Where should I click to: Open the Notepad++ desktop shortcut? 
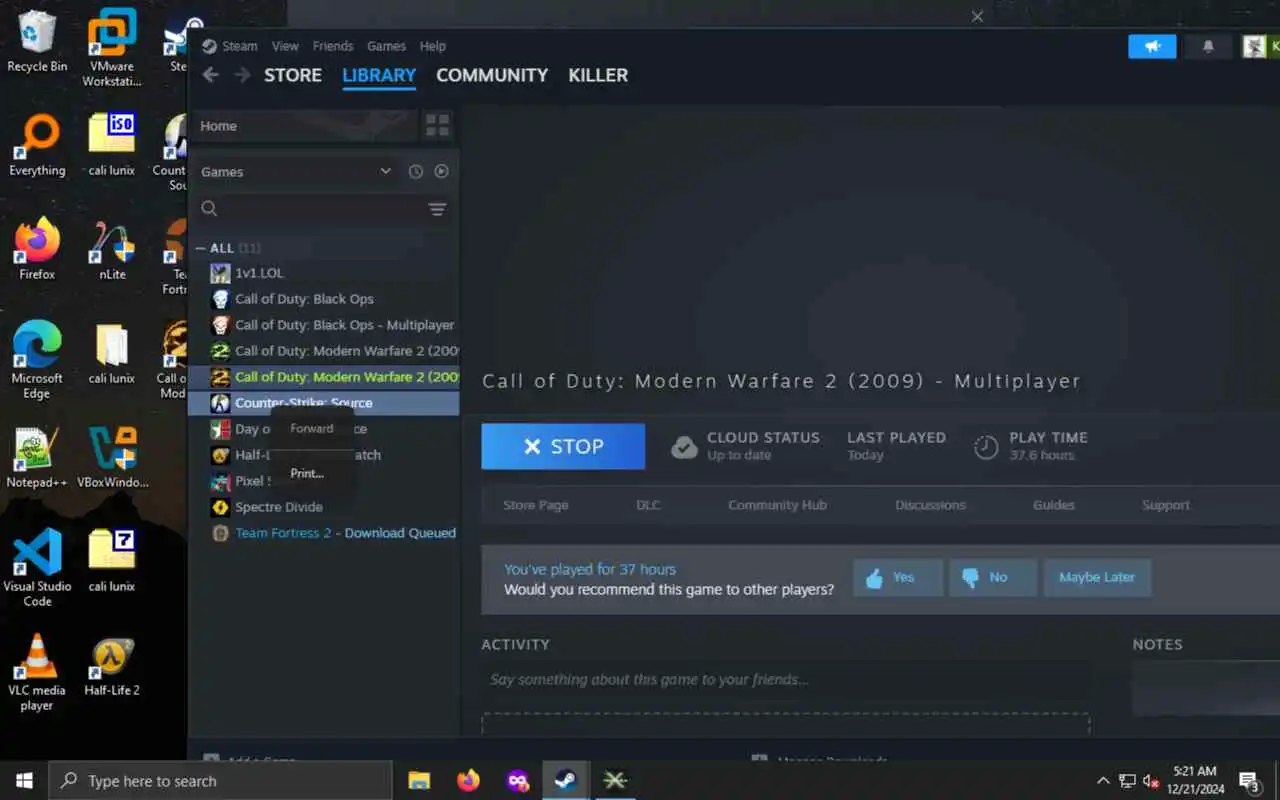tap(37, 458)
